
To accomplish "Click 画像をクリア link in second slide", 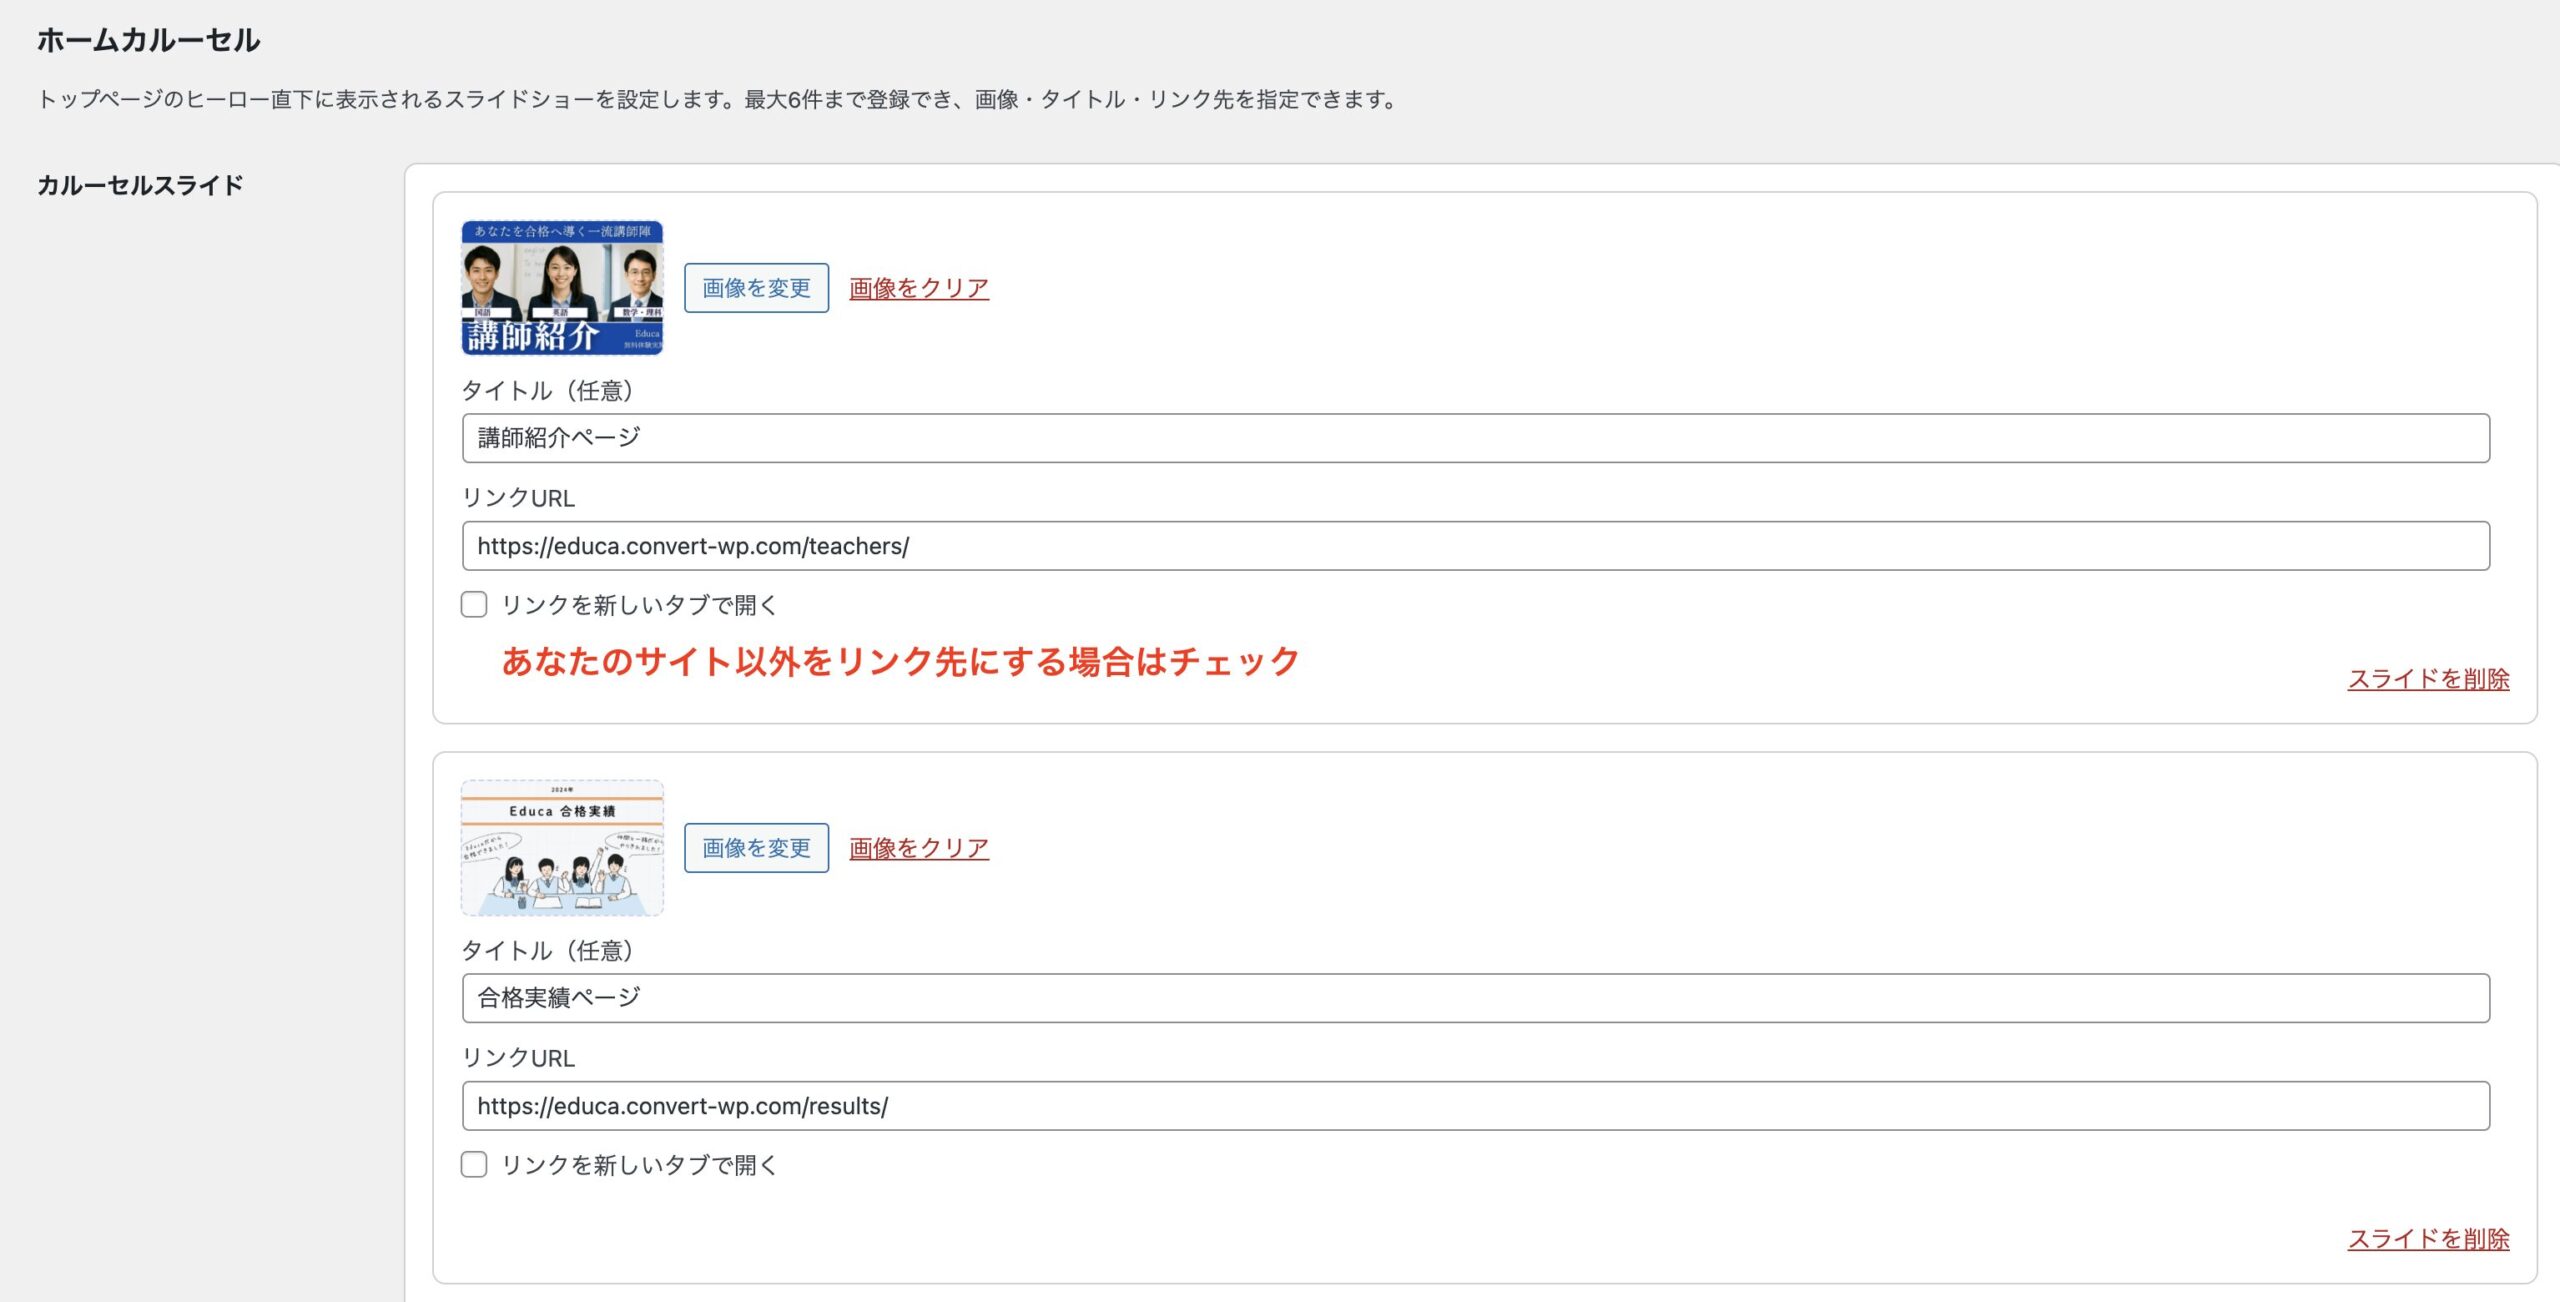I will click(918, 848).
